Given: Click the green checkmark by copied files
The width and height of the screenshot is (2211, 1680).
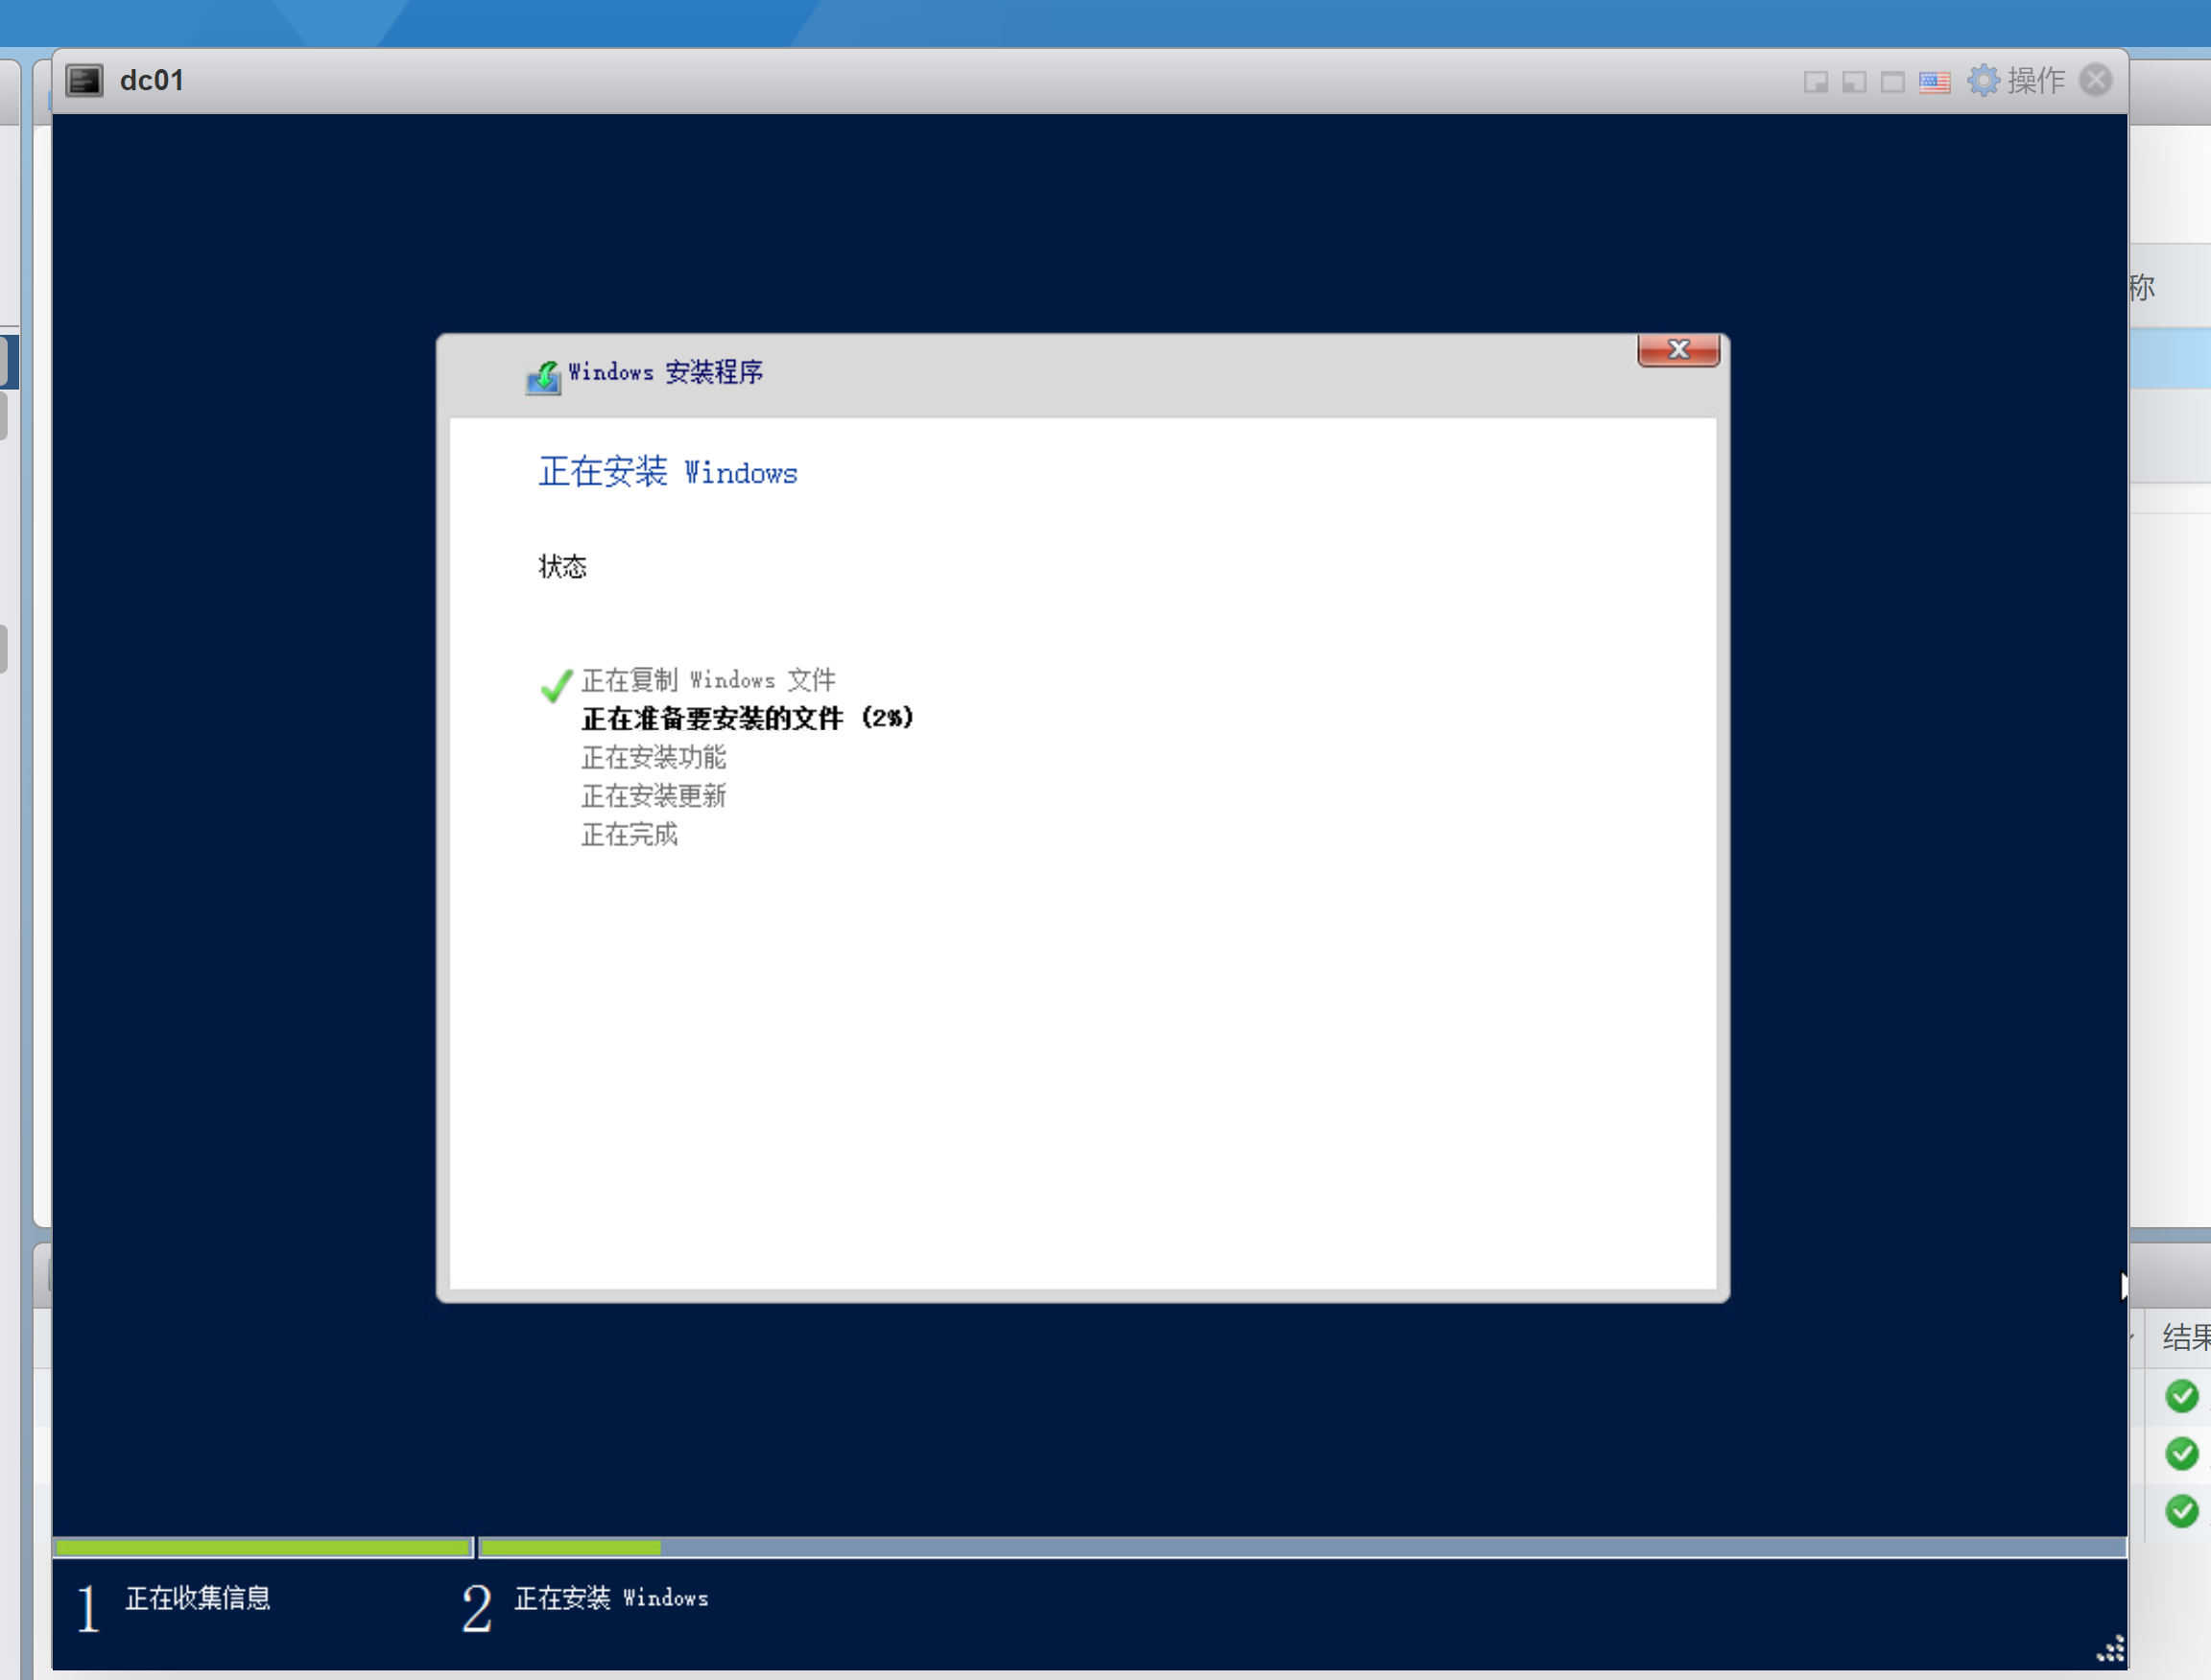Looking at the screenshot, I should coord(555,685).
